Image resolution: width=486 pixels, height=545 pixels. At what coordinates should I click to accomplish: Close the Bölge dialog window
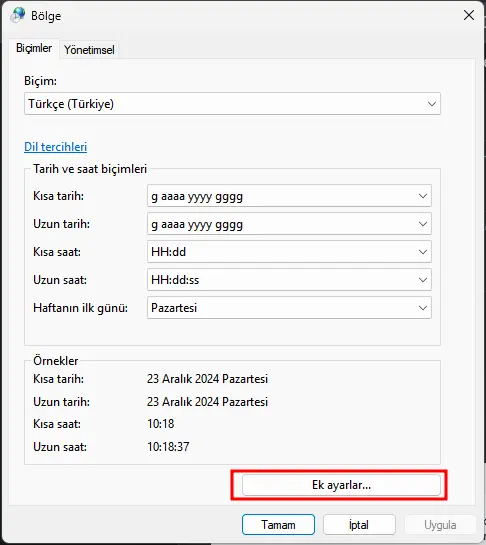click(469, 15)
